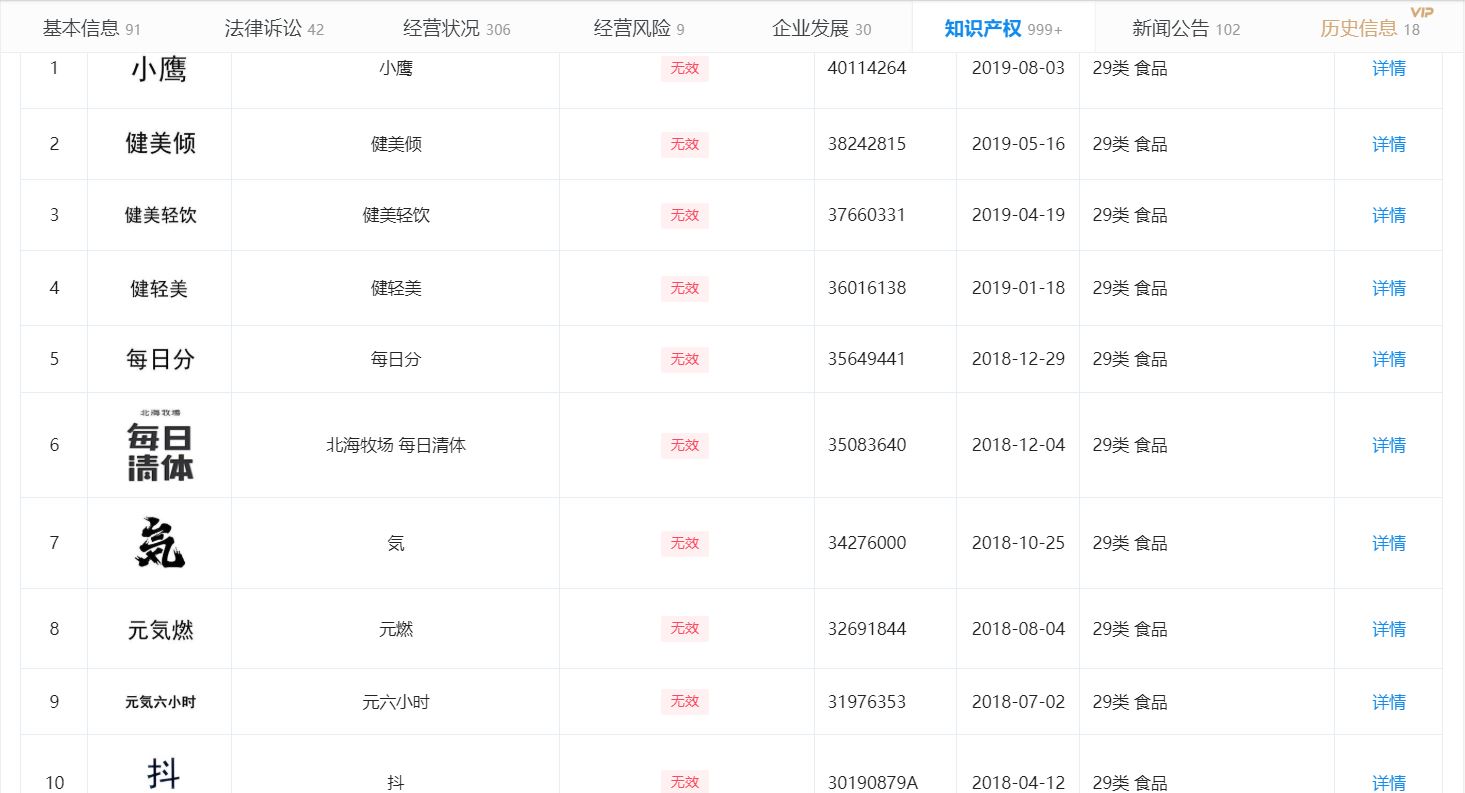Select the 知识产权 tab

1003,28
